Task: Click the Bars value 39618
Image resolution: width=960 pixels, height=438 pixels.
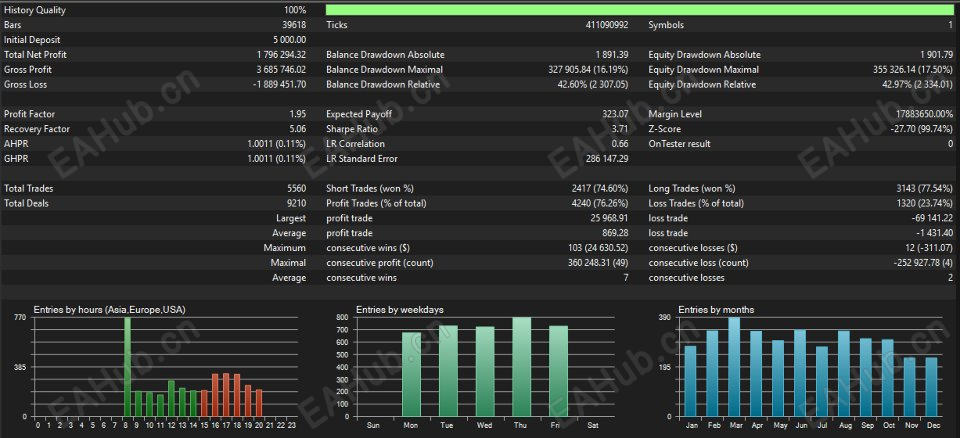Action: [294, 25]
